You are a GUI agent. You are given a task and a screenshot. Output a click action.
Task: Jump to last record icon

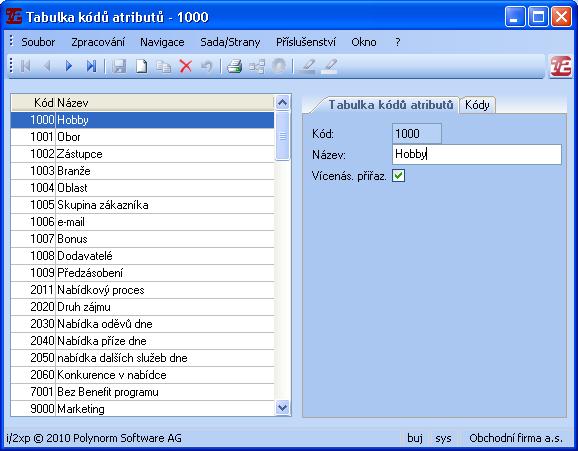click(91, 66)
